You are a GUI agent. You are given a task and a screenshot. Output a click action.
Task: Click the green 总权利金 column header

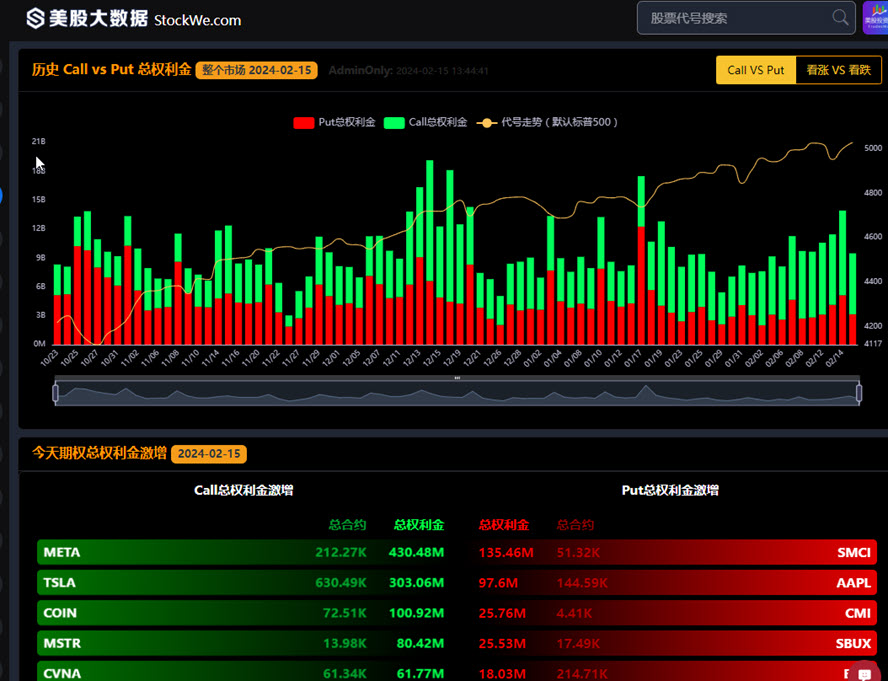click(x=419, y=525)
